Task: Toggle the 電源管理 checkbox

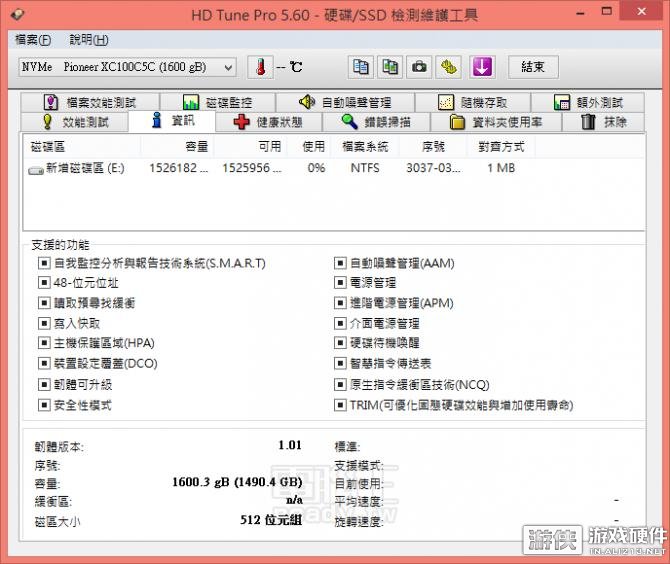Action: [340, 282]
